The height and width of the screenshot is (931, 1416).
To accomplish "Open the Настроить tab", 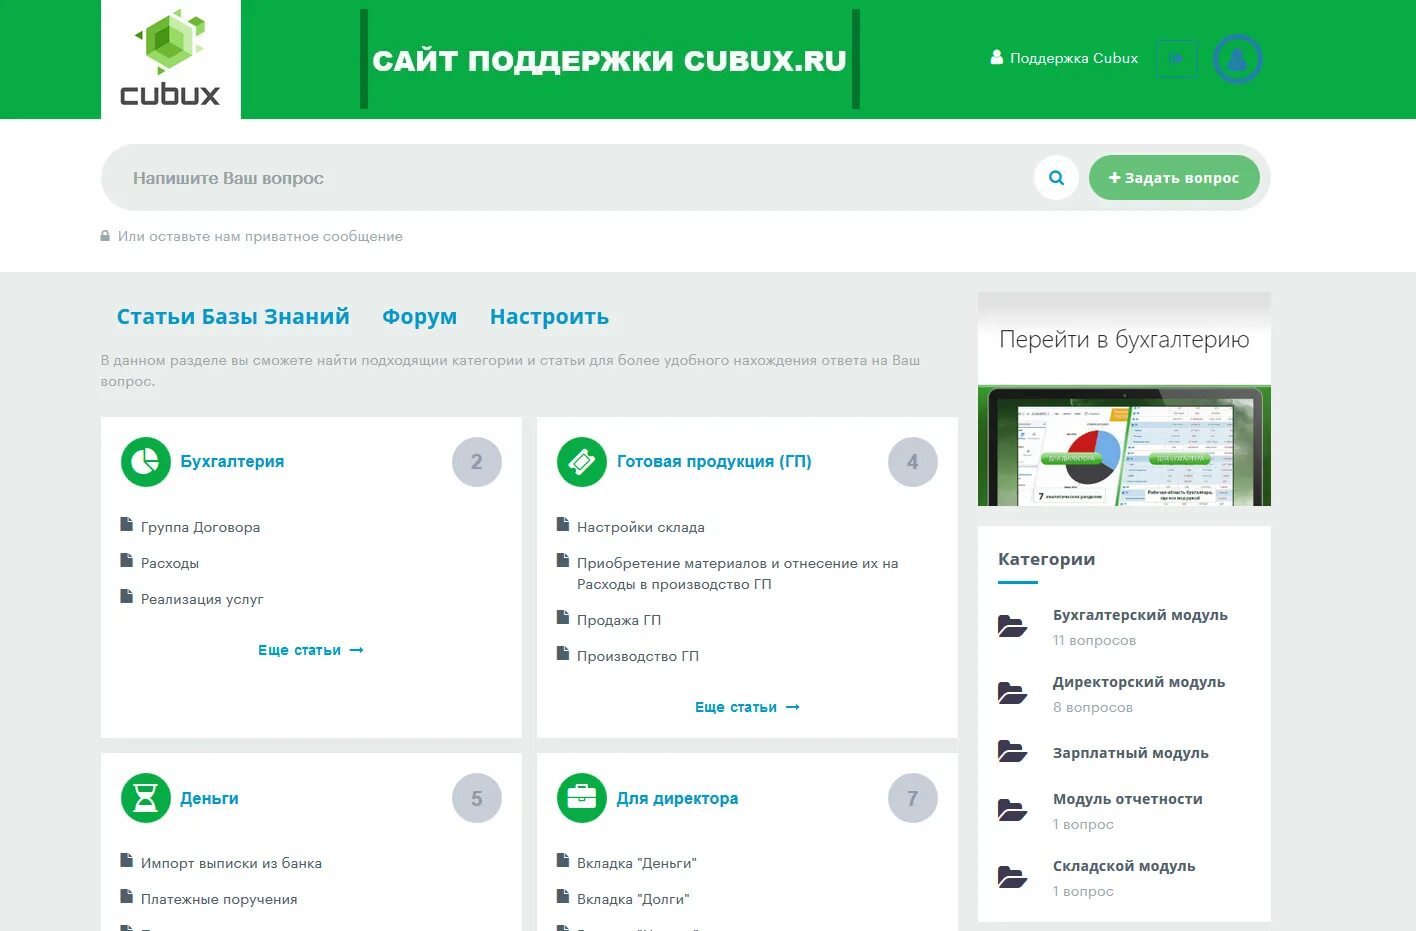I will coord(549,317).
